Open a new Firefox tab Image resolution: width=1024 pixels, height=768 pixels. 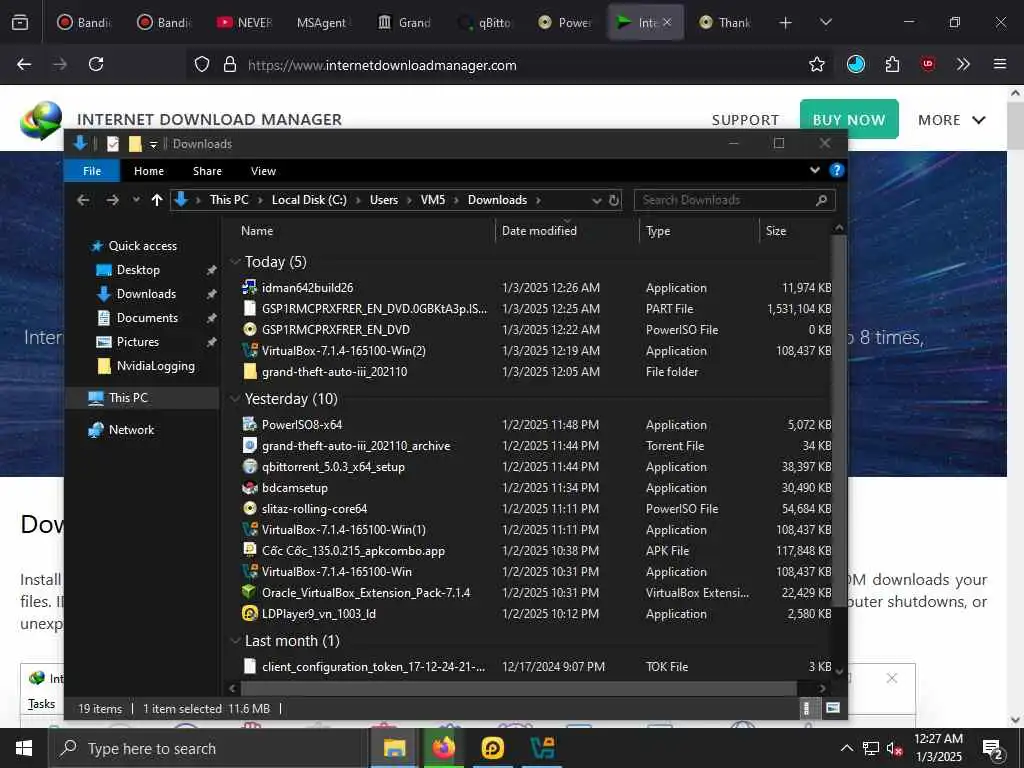[786, 23]
